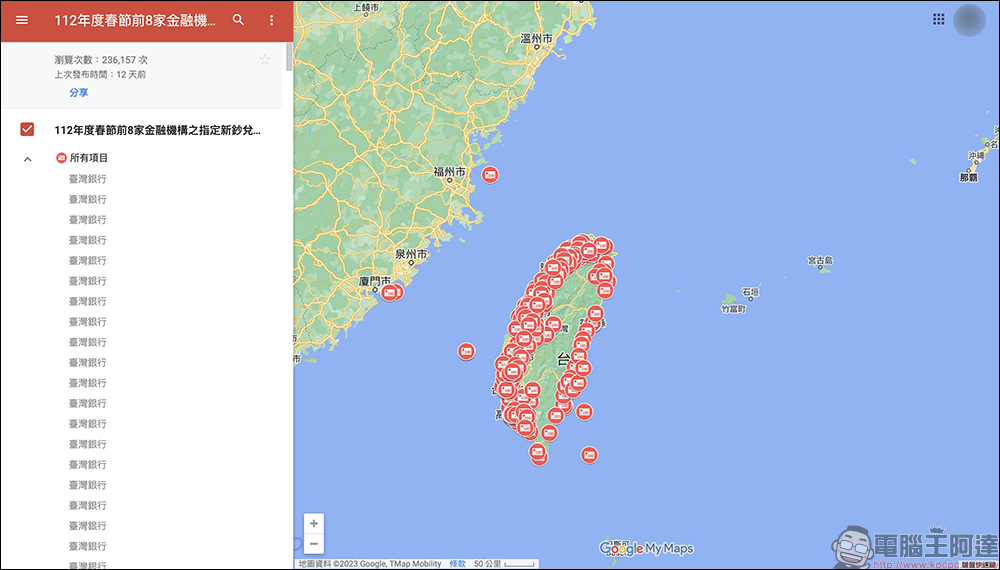This screenshot has width=1000, height=570.
Task: Select the offshore island marker nearest Taiwan's southeast coast
Action: [x=584, y=412]
